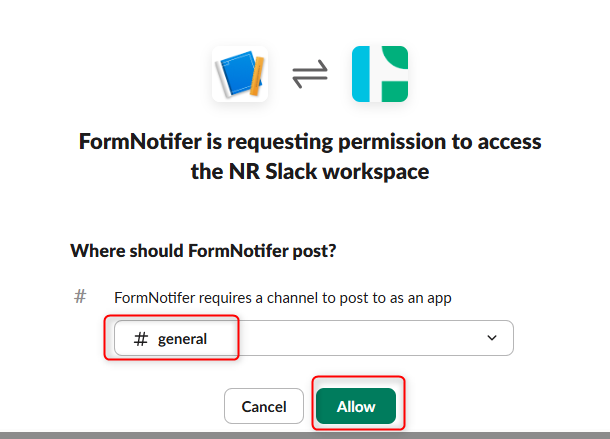This screenshot has height=439, width=610.
Task: Allow FormNotifer access to the workspace
Action: pos(356,406)
